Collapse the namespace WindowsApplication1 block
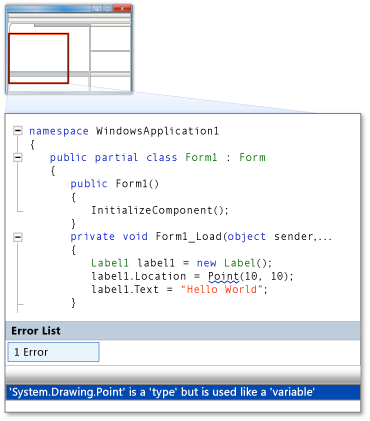Viewport: 370px width, 421px height. click(x=18, y=131)
